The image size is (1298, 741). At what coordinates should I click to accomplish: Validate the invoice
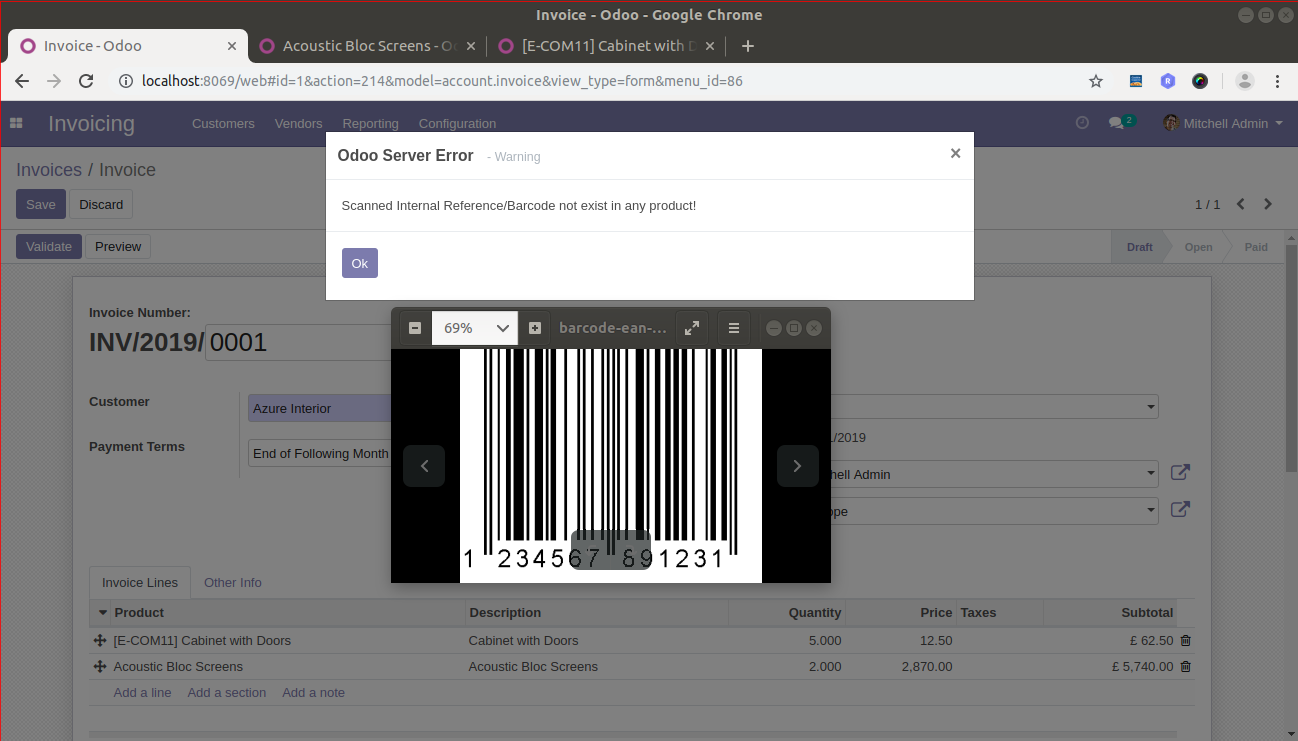coord(49,246)
